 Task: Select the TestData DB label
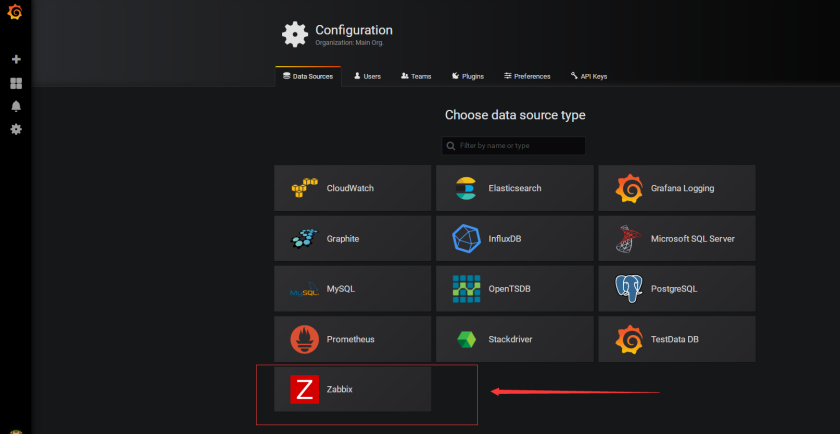pyautogui.click(x=674, y=339)
